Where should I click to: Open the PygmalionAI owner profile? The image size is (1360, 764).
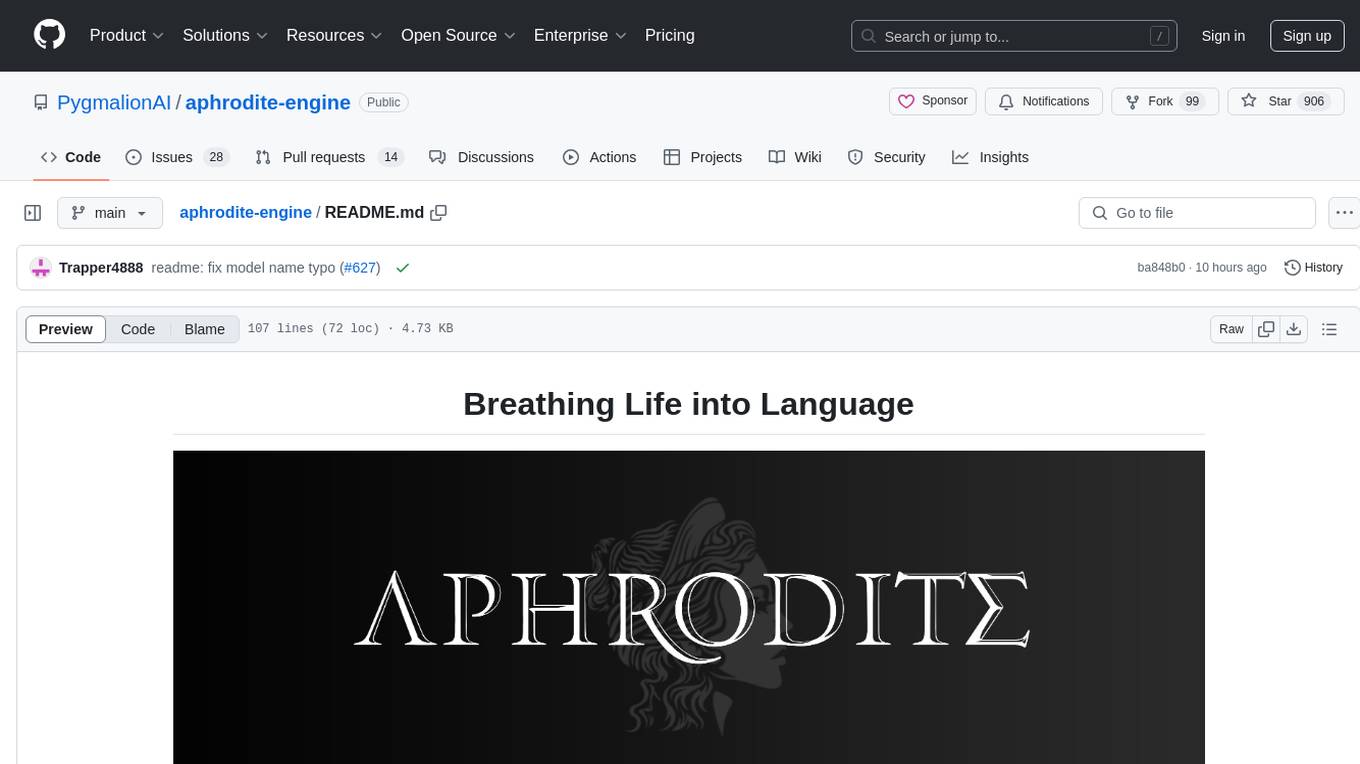pos(114,102)
